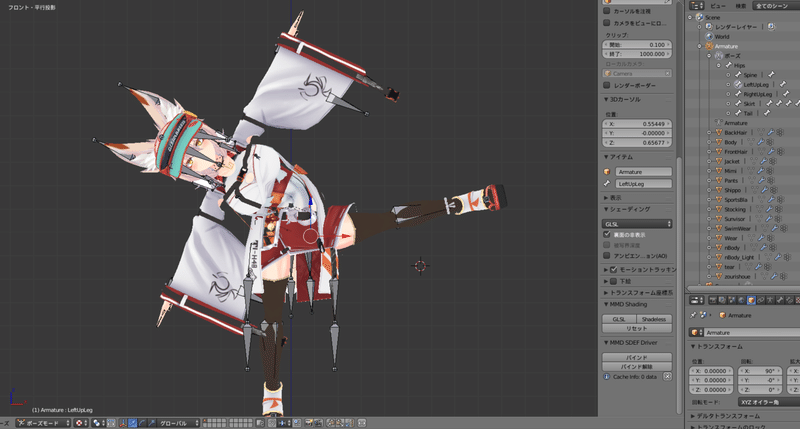Collapse the Armature object node in the outliner
This screenshot has width=800, height=429.
(699, 46)
